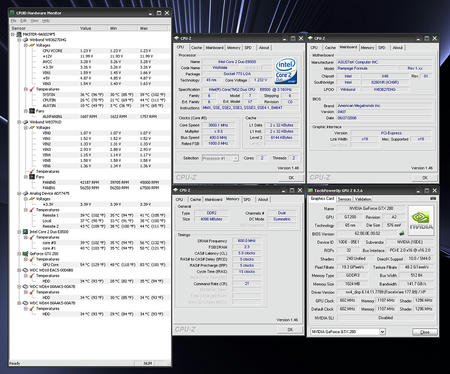Click the BIOS save chip icon in GPU-Z
450x374 pixels.
(402, 233)
